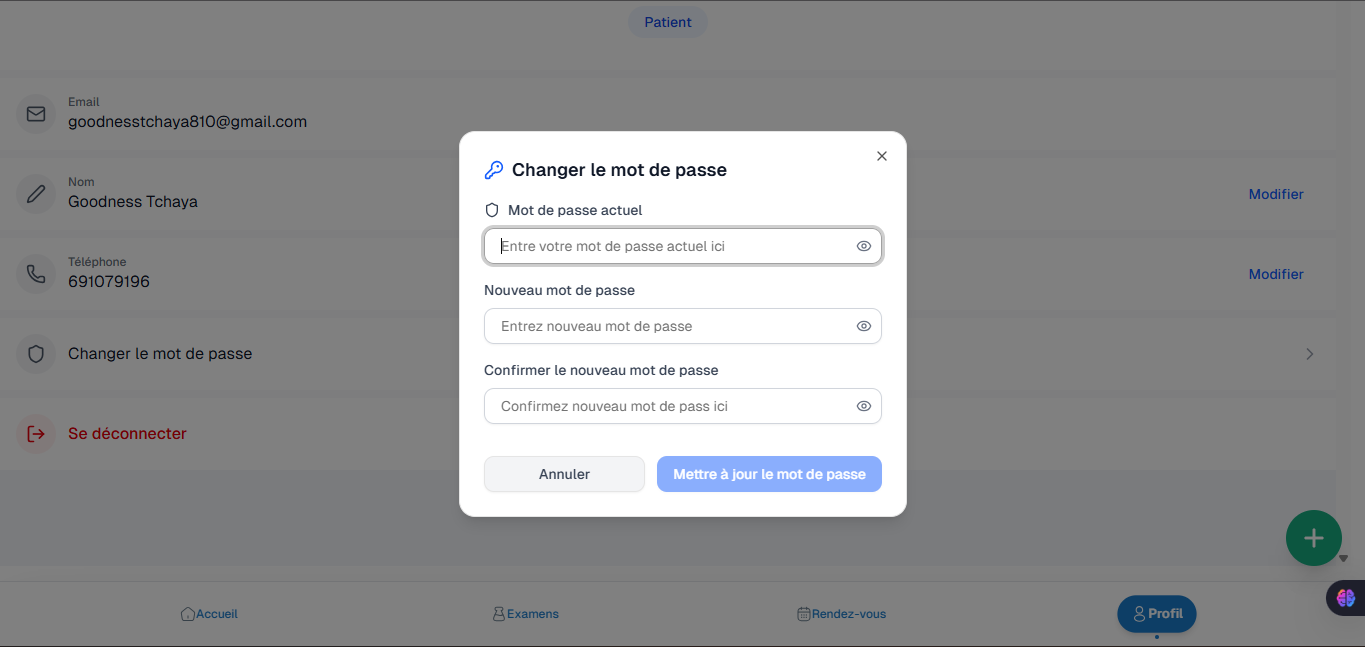Click Mettre à jour le mot de passe
The image size is (1365, 647).
[769, 474]
